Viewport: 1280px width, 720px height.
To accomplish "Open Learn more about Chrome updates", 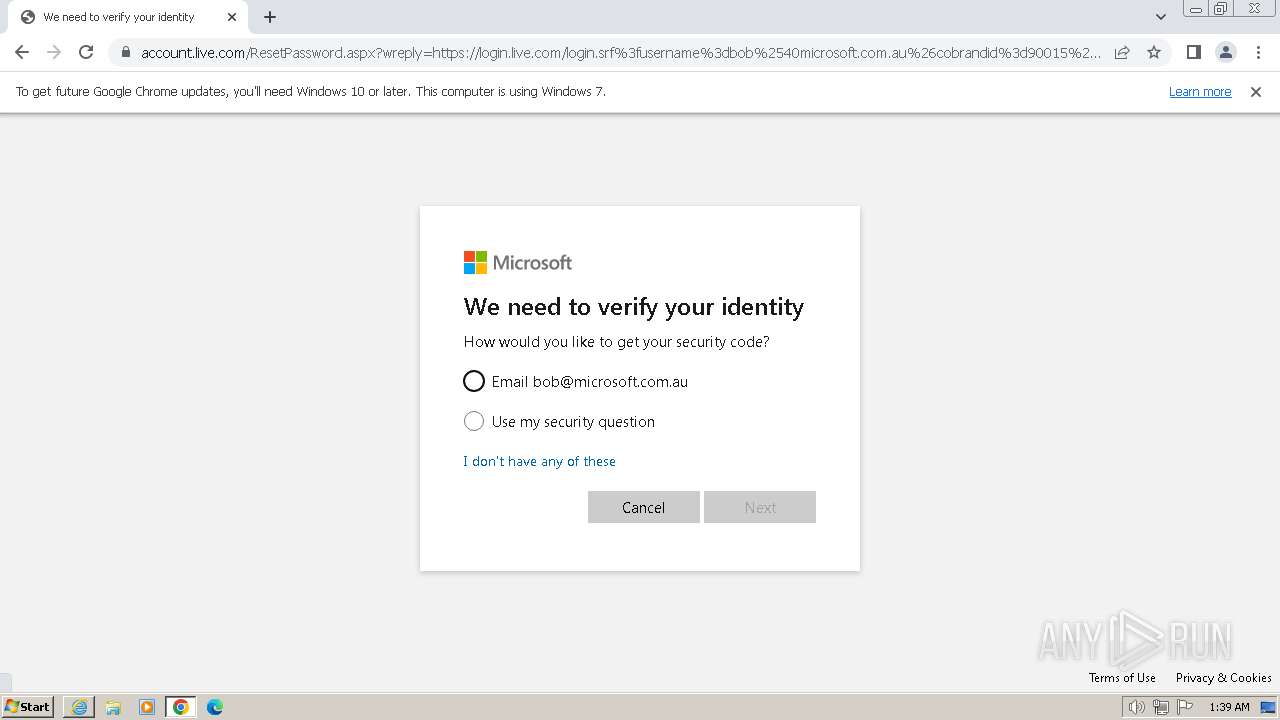I will coord(1200,92).
